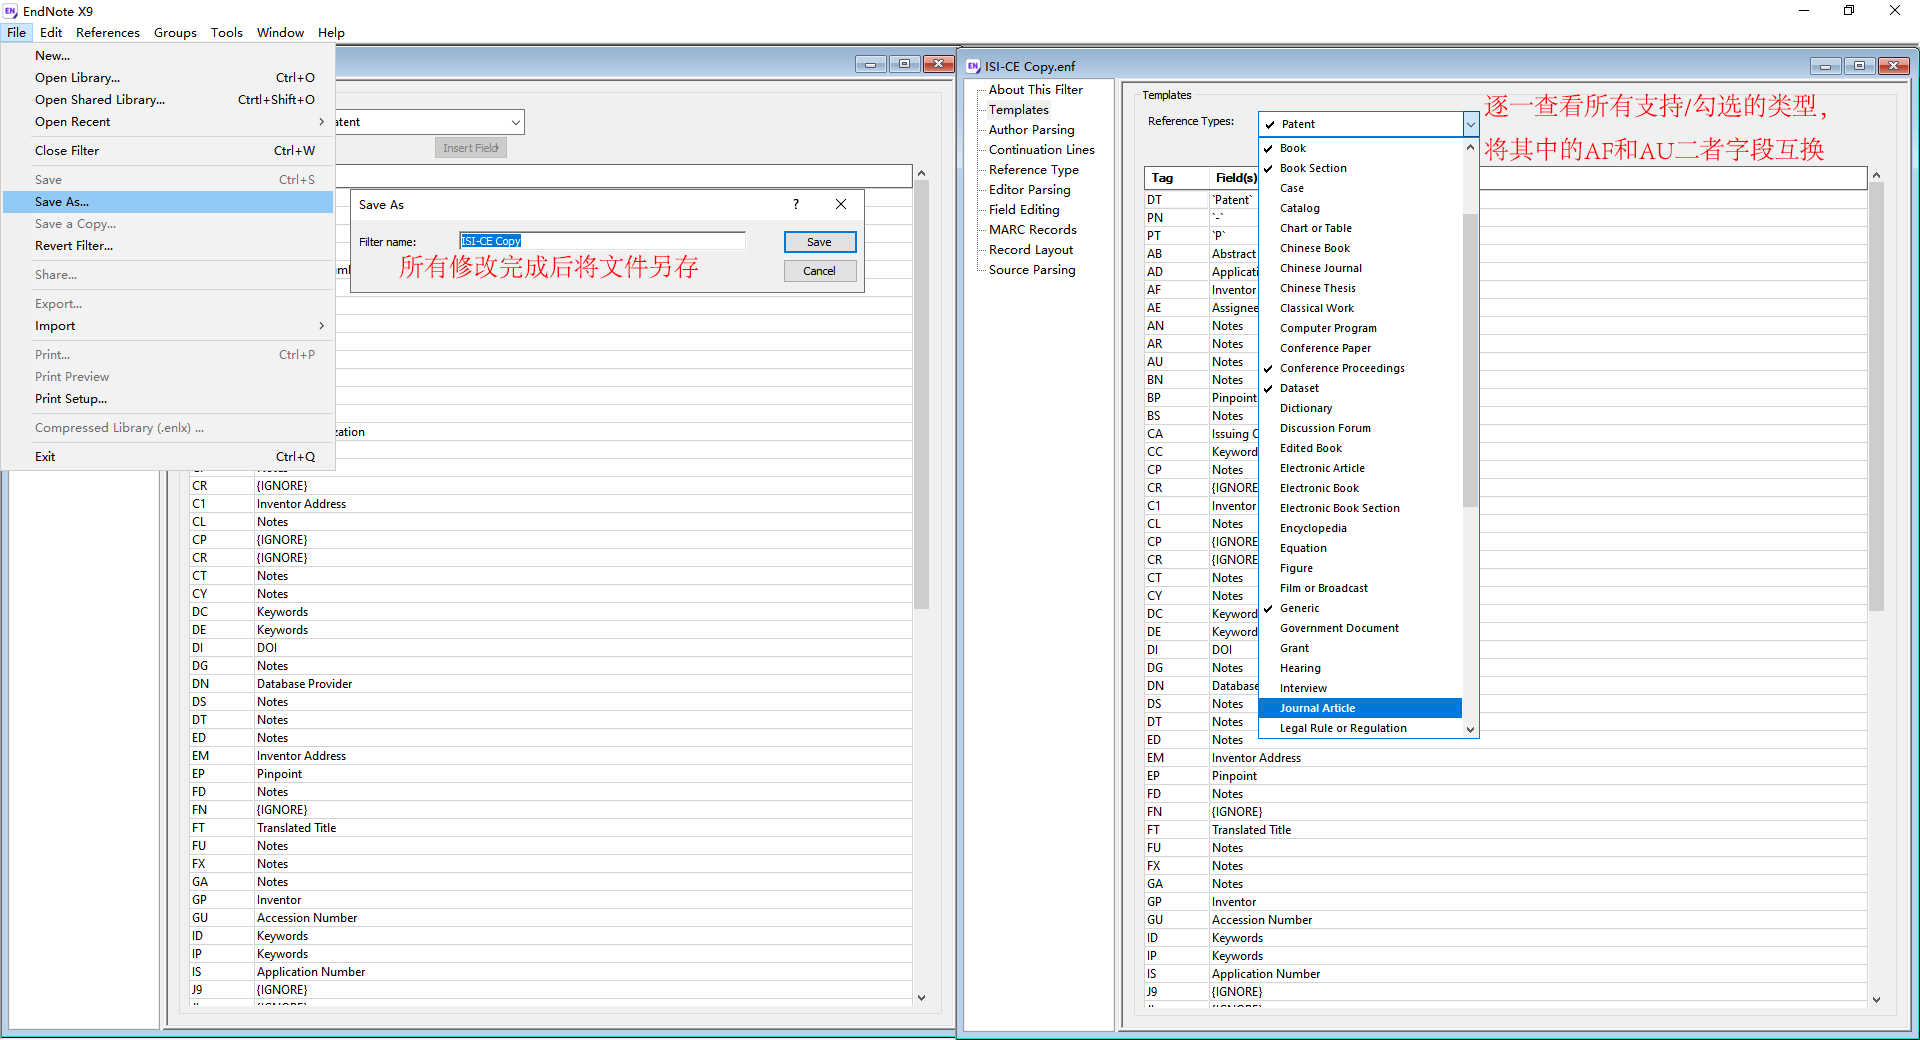Select Chinese Journal reference type
Screen dimensions: 1920x1040
[1360, 268]
